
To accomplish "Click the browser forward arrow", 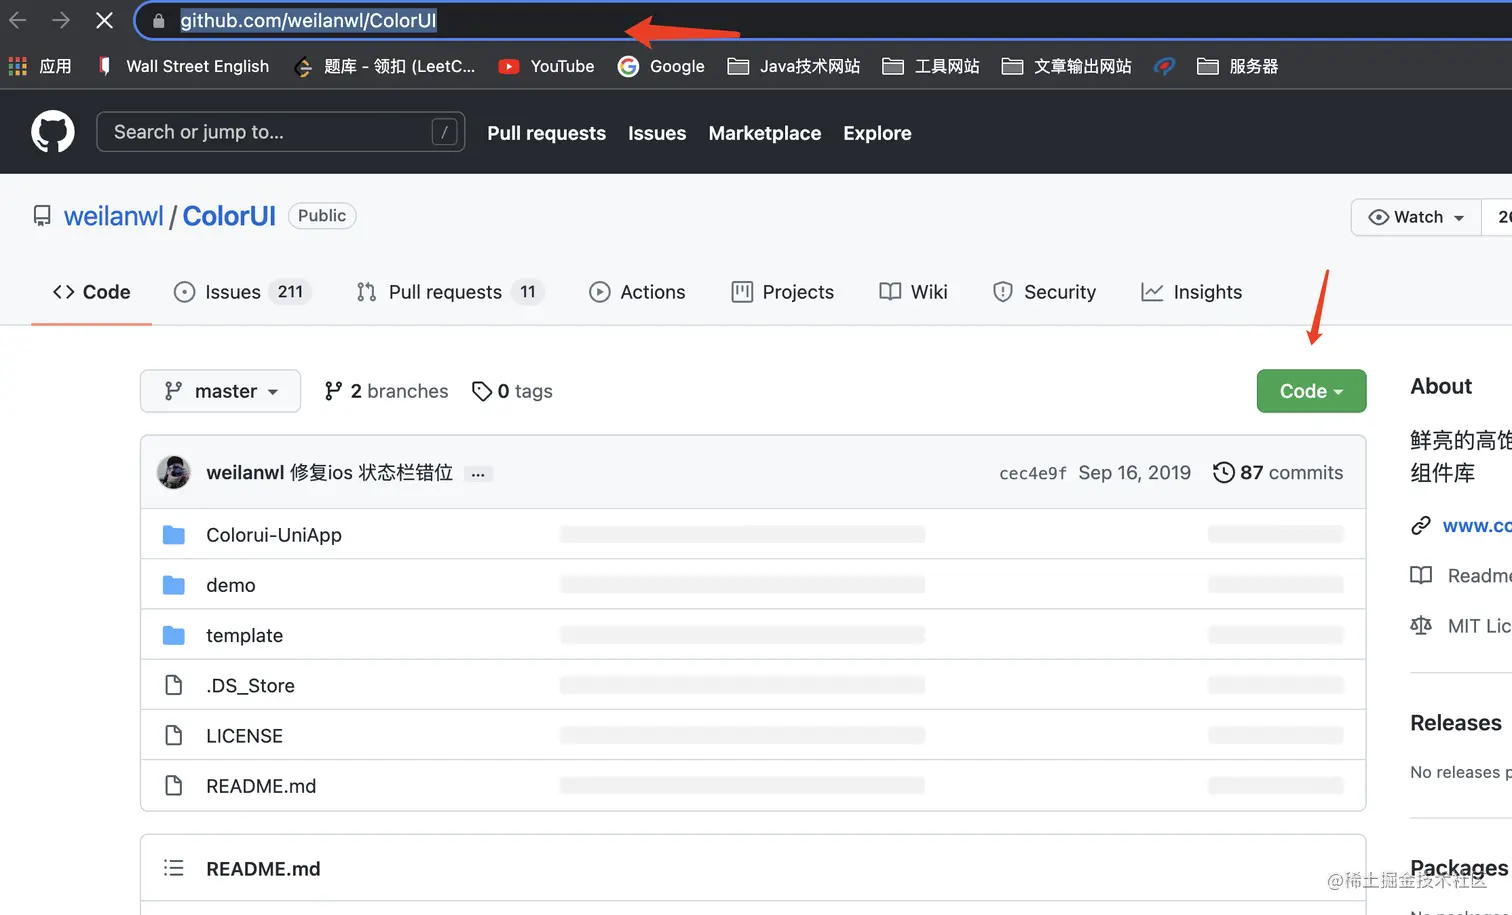I will (x=61, y=20).
